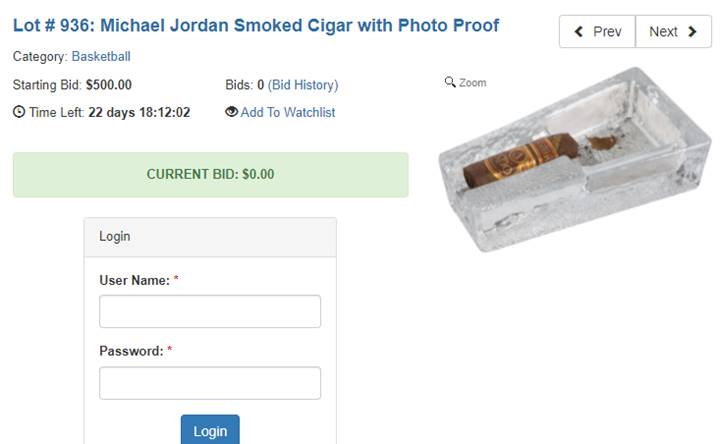Focus the Password input field
The height and width of the screenshot is (444, 720).
210,383
